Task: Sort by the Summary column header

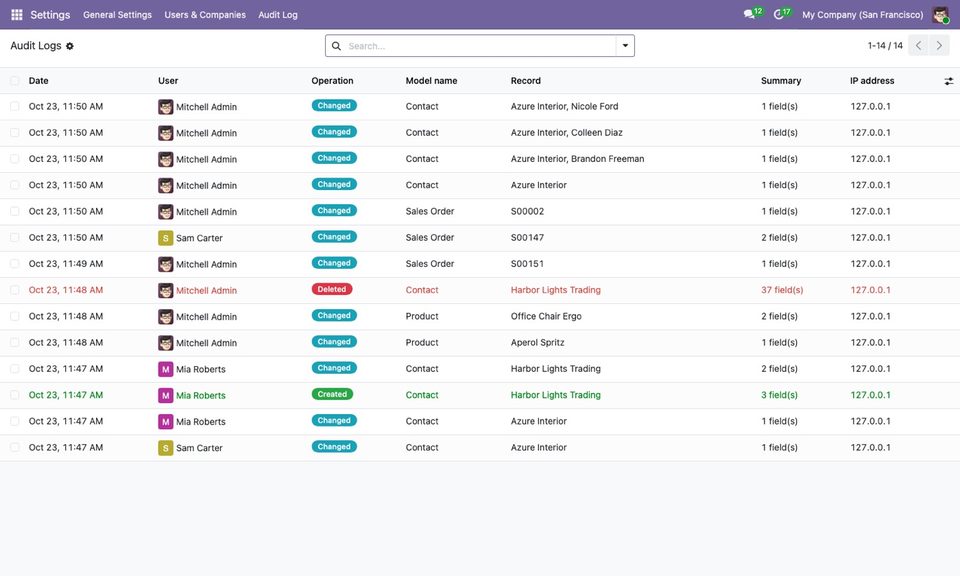Action: (781, 81)
